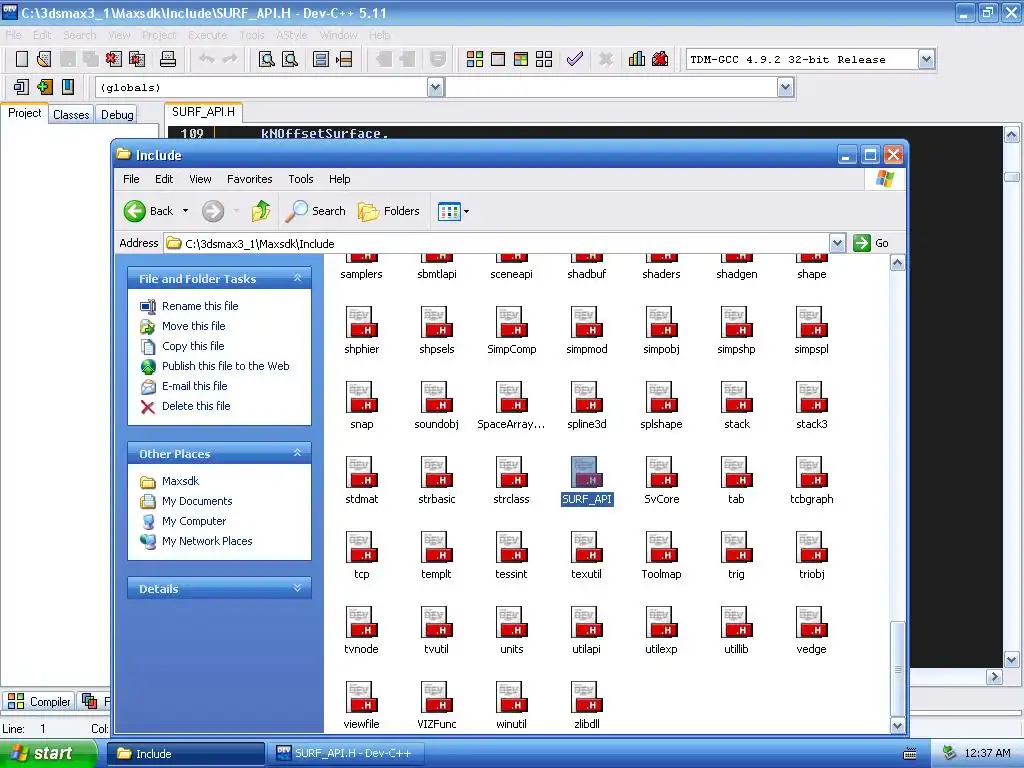Open Help menu in Include window
Image resolution: width=1024 pixels, height=768 pixels.
[x=339, y=179]
